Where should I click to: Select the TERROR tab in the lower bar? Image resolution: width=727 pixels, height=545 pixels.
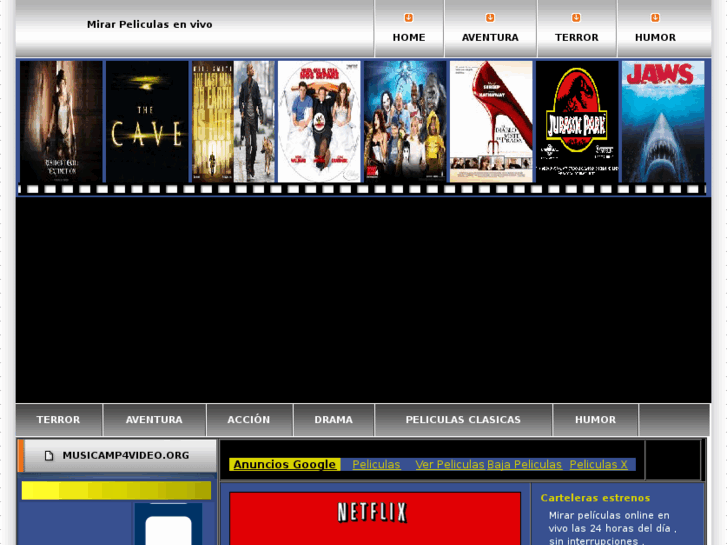point(59,420)
